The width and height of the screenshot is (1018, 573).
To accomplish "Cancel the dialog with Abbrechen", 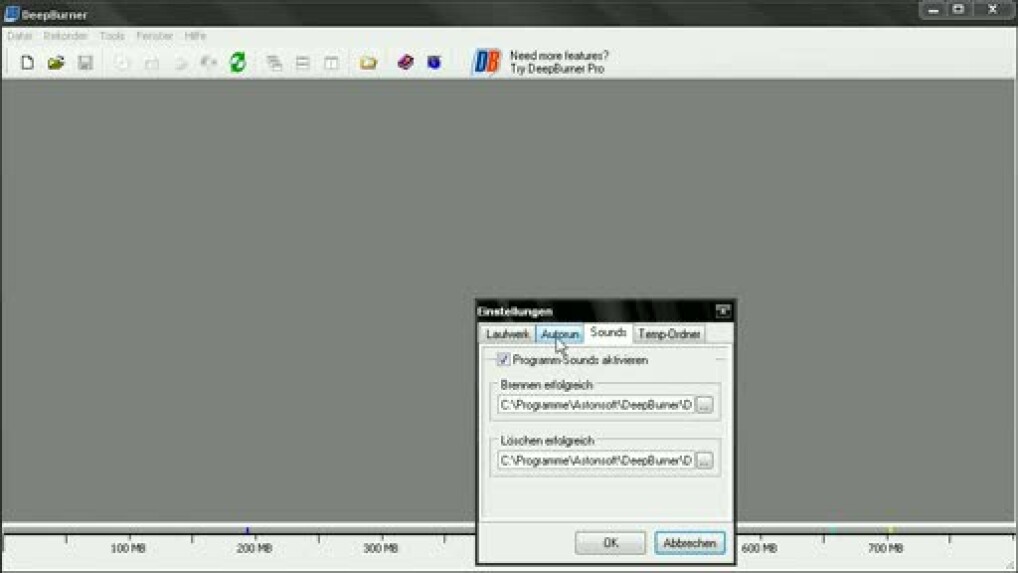I will [x=689, y=543].
